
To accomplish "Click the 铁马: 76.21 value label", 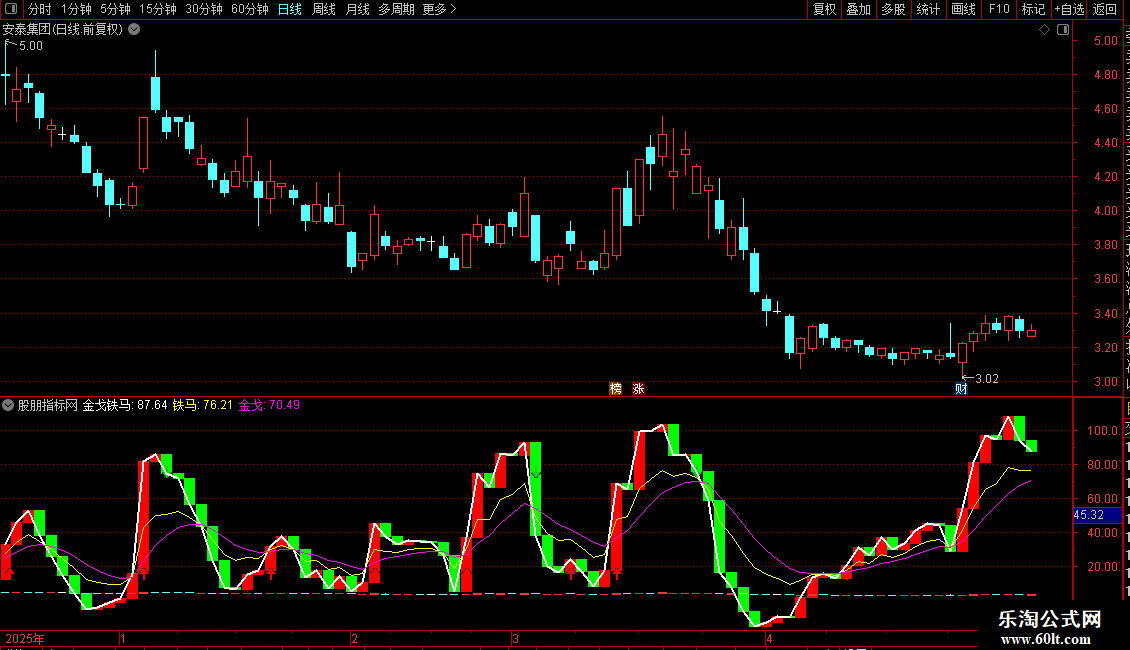I will [203, 405].
